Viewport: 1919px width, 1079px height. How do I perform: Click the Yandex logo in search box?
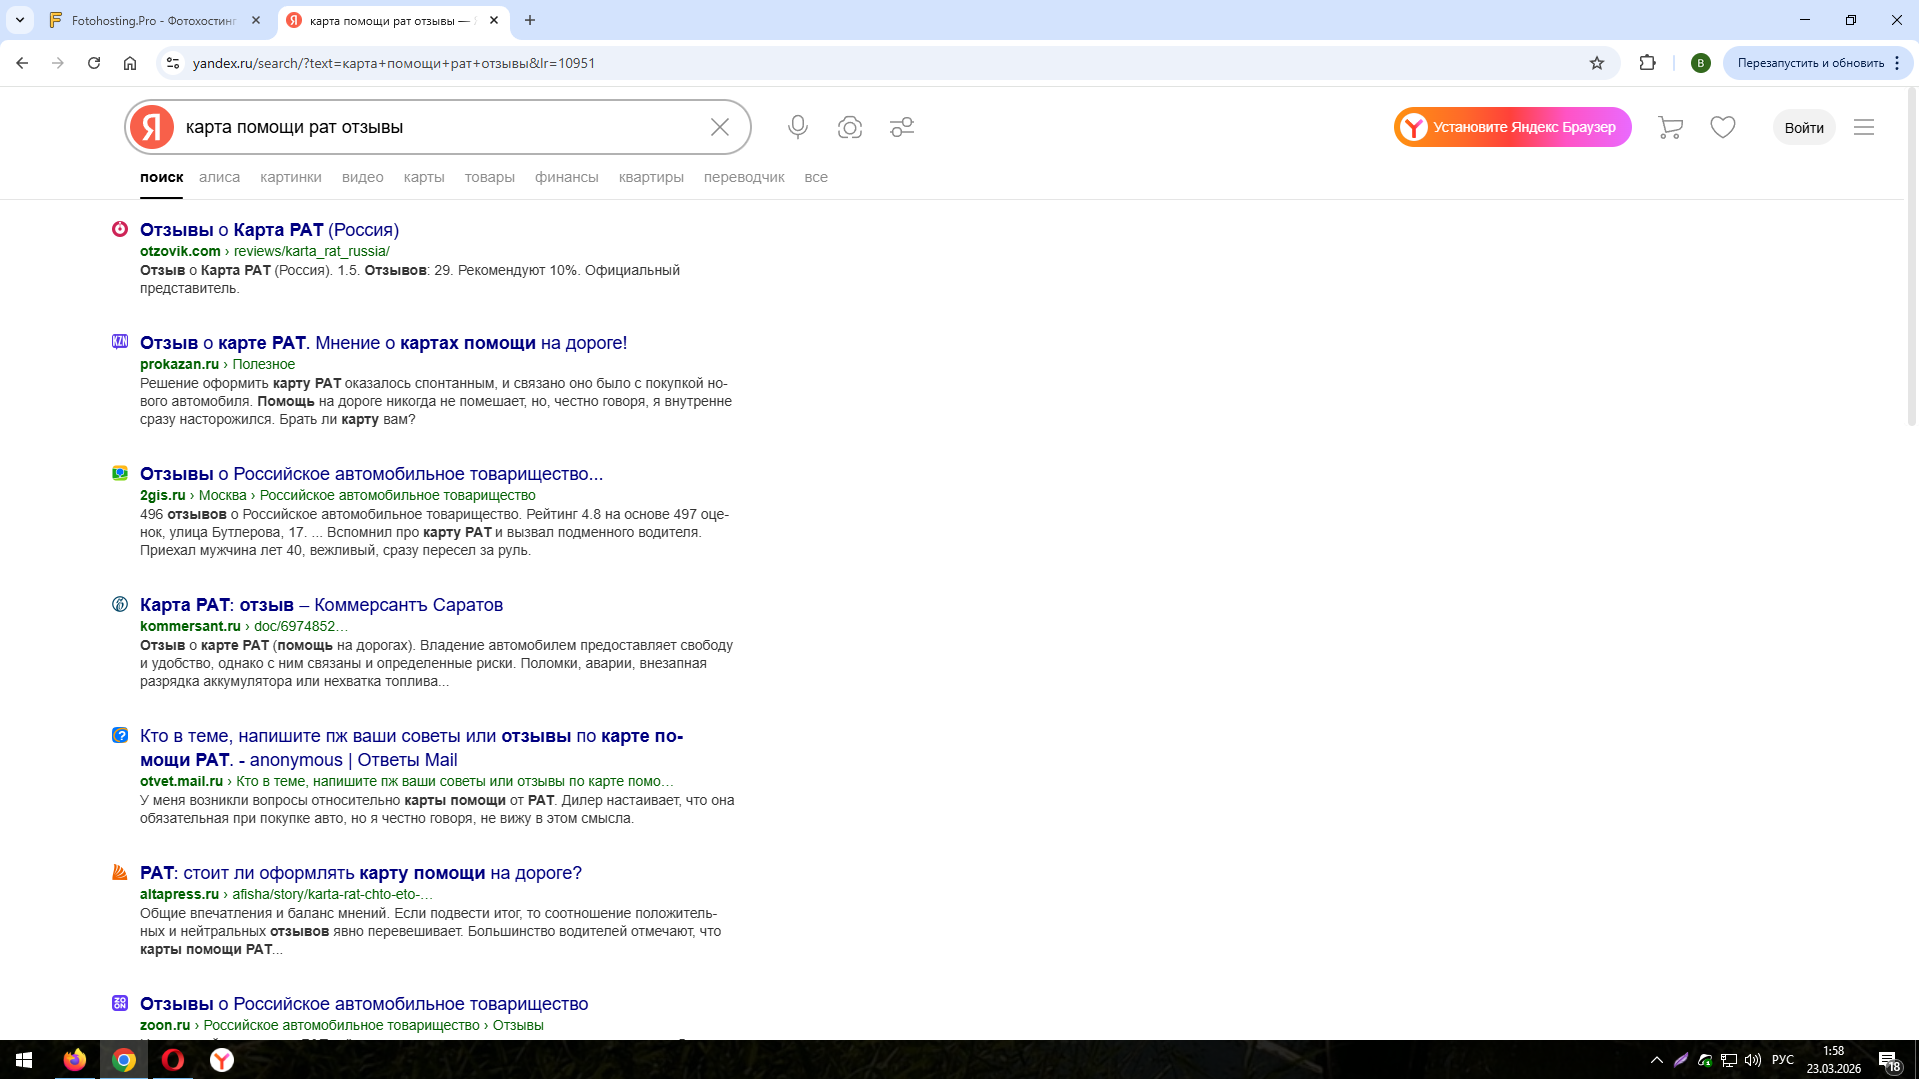[x=152, y=127]
